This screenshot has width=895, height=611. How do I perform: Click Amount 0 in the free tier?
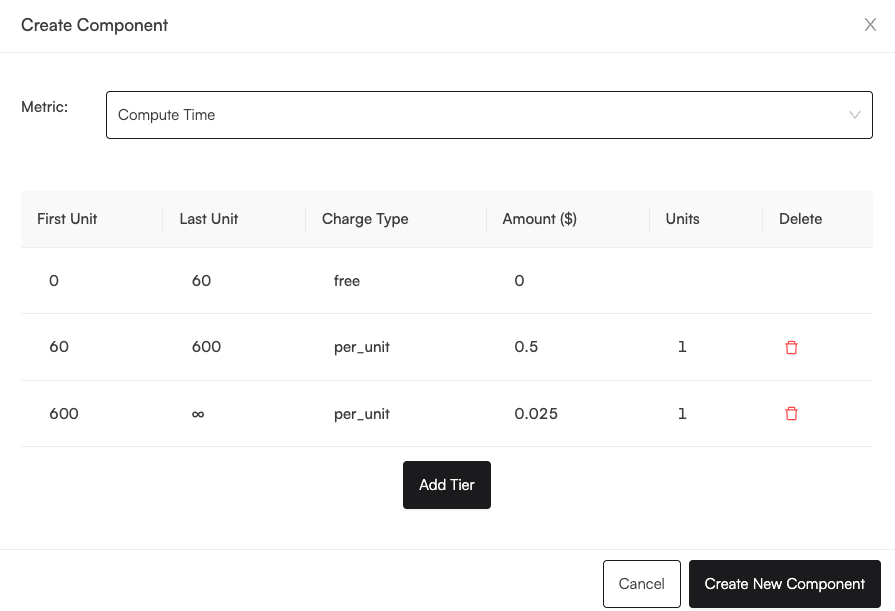click(519, 280)
